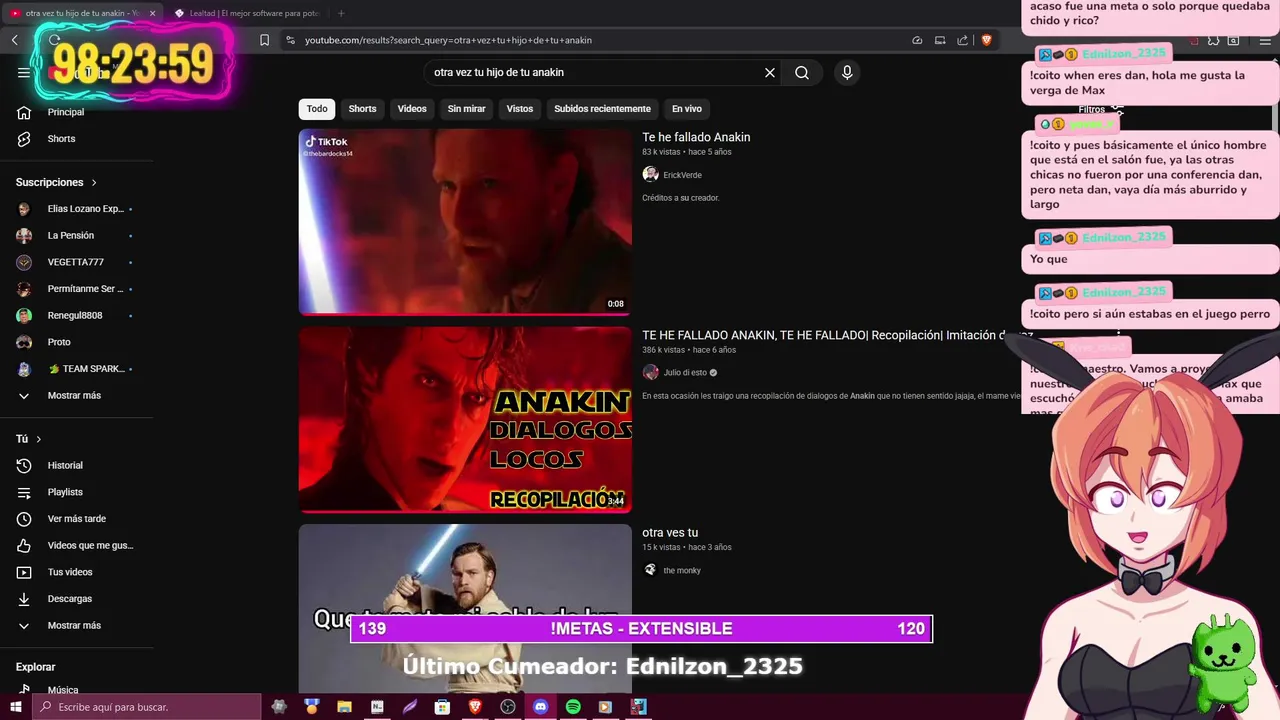Click the Windows taskbar search box

click(146, 707)
